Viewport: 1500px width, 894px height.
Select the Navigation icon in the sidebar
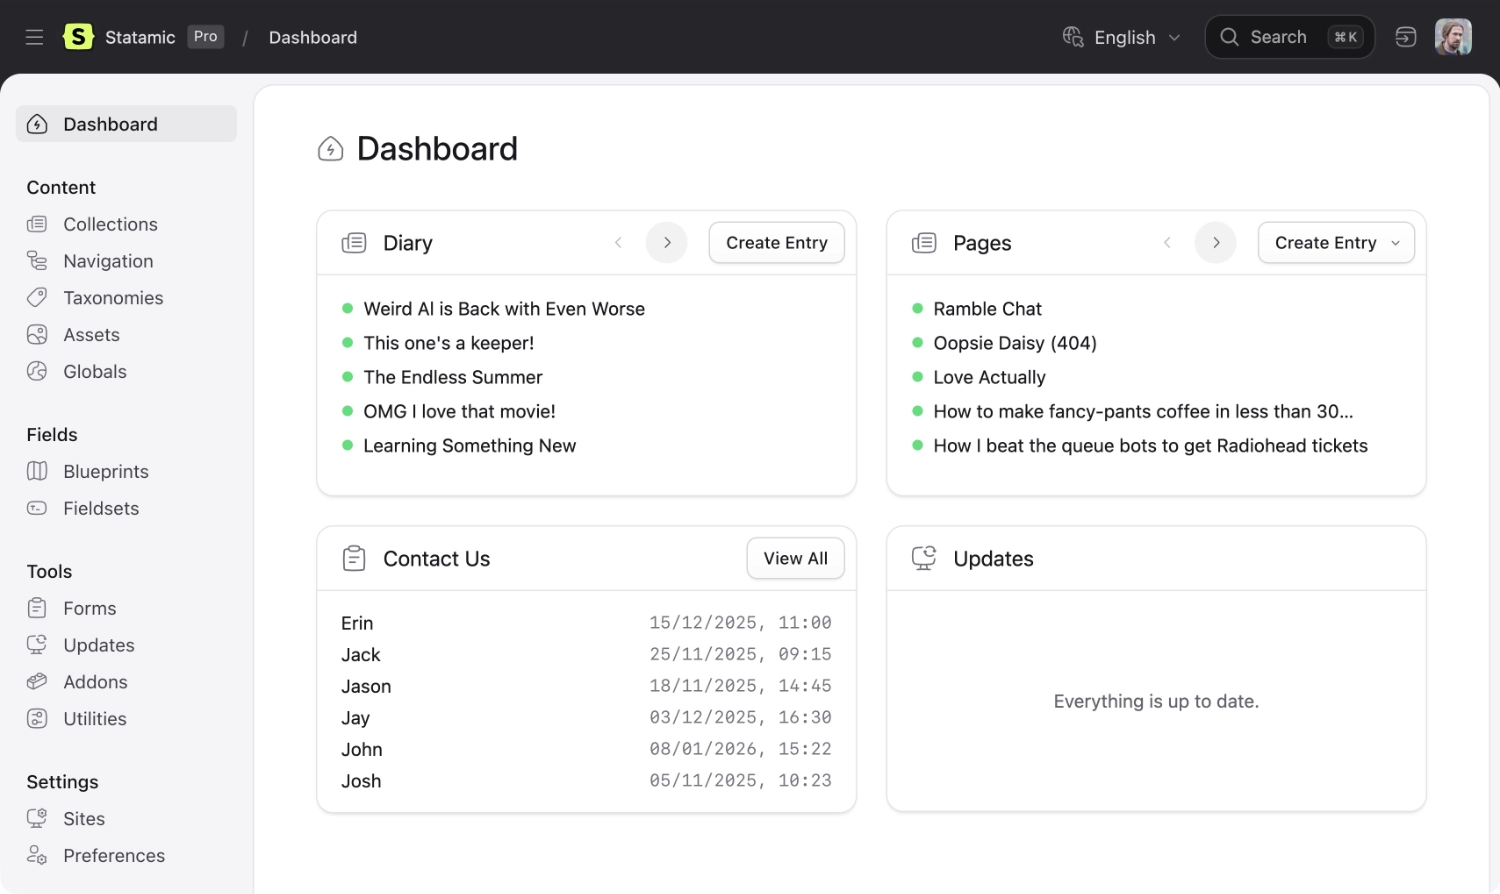[x=37, y=260]
